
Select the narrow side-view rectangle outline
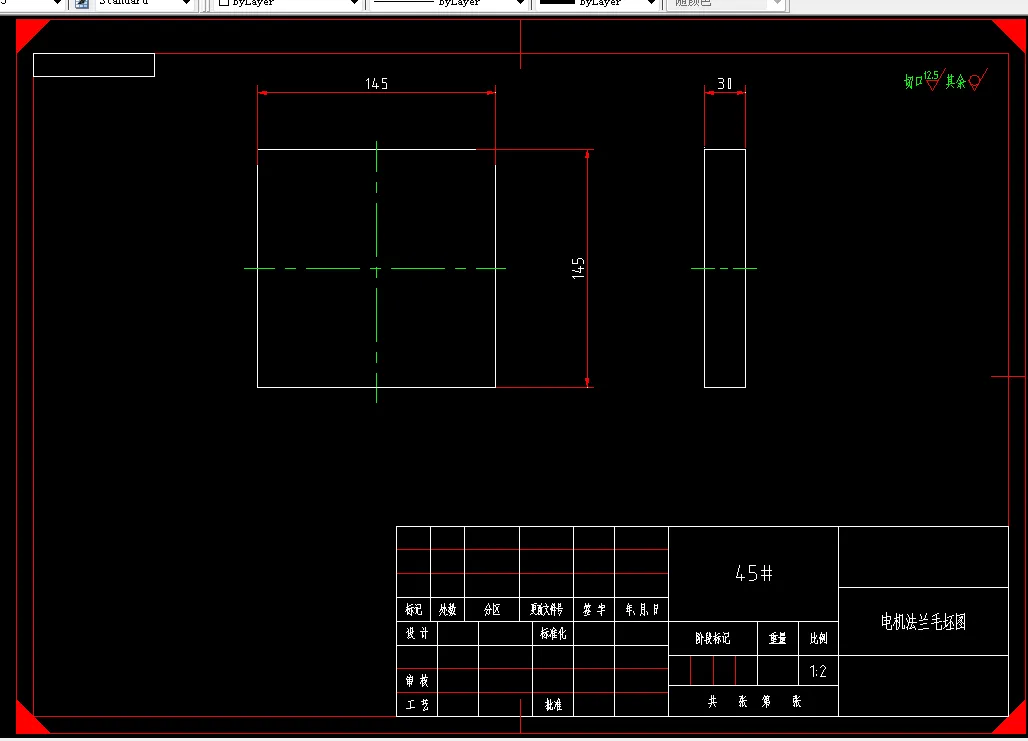(724, 268)
